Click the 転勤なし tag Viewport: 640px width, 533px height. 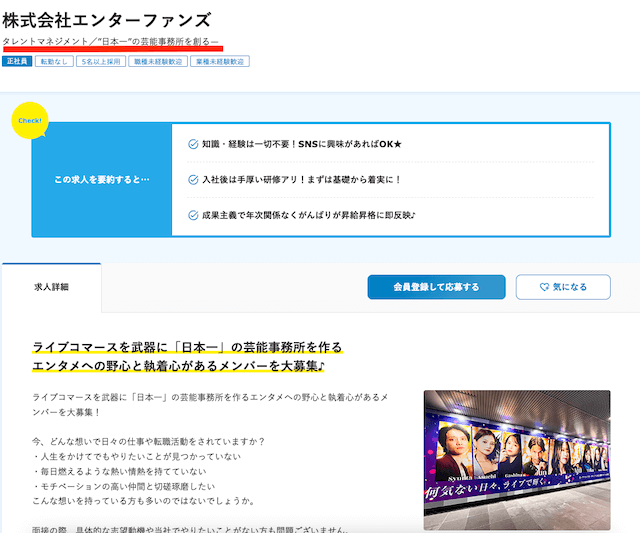(54, 61)
